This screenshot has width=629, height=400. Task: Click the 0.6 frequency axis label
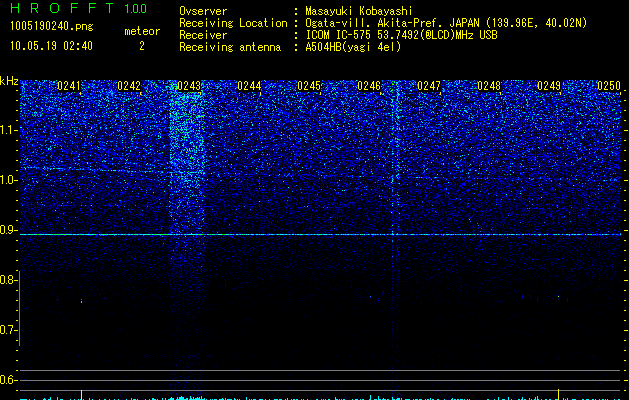[8, 380]
